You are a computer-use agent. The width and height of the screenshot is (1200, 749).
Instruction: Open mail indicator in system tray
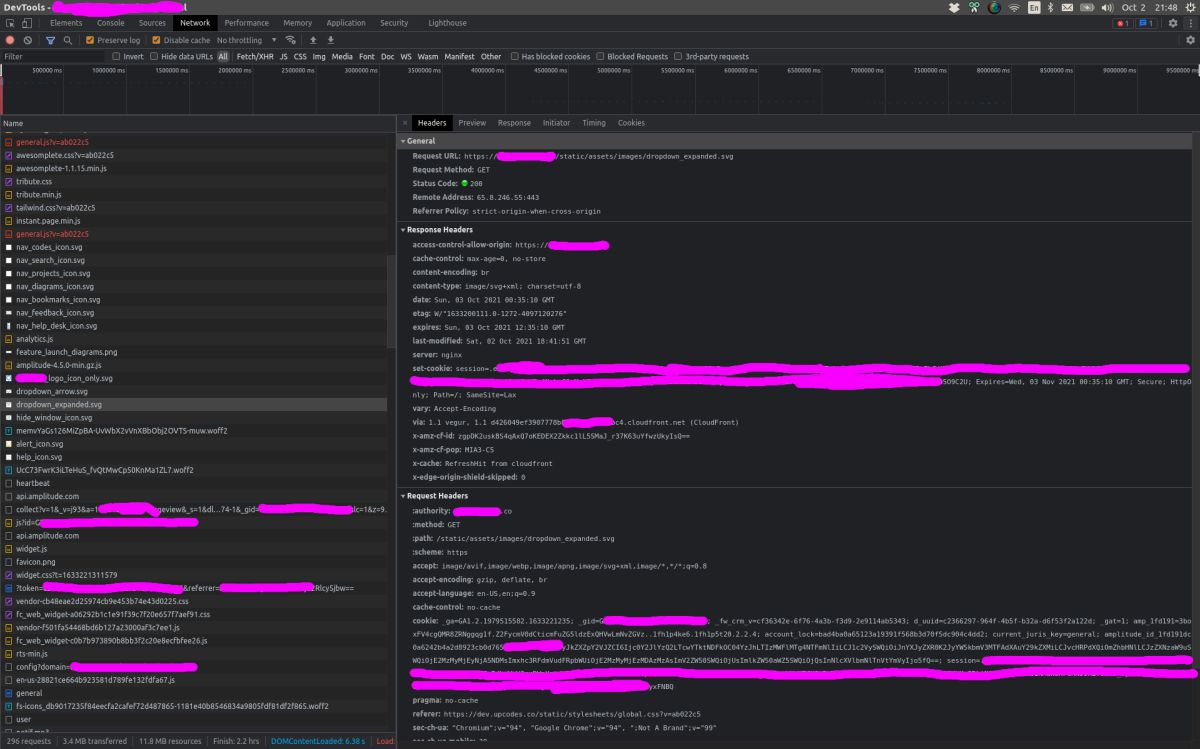pyautogui.click(x=1069, y=7)
